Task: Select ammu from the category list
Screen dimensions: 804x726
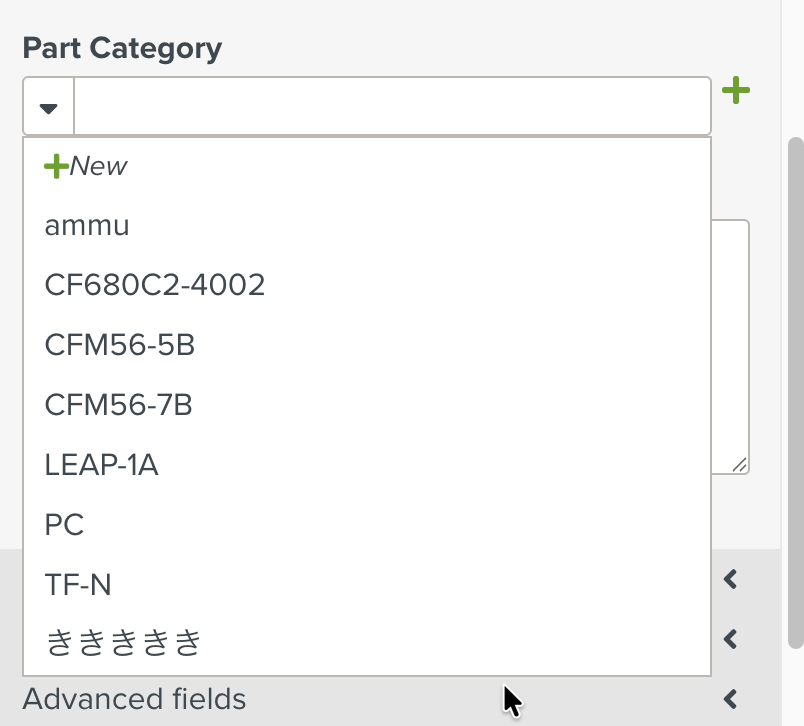Action: [367, 226]
